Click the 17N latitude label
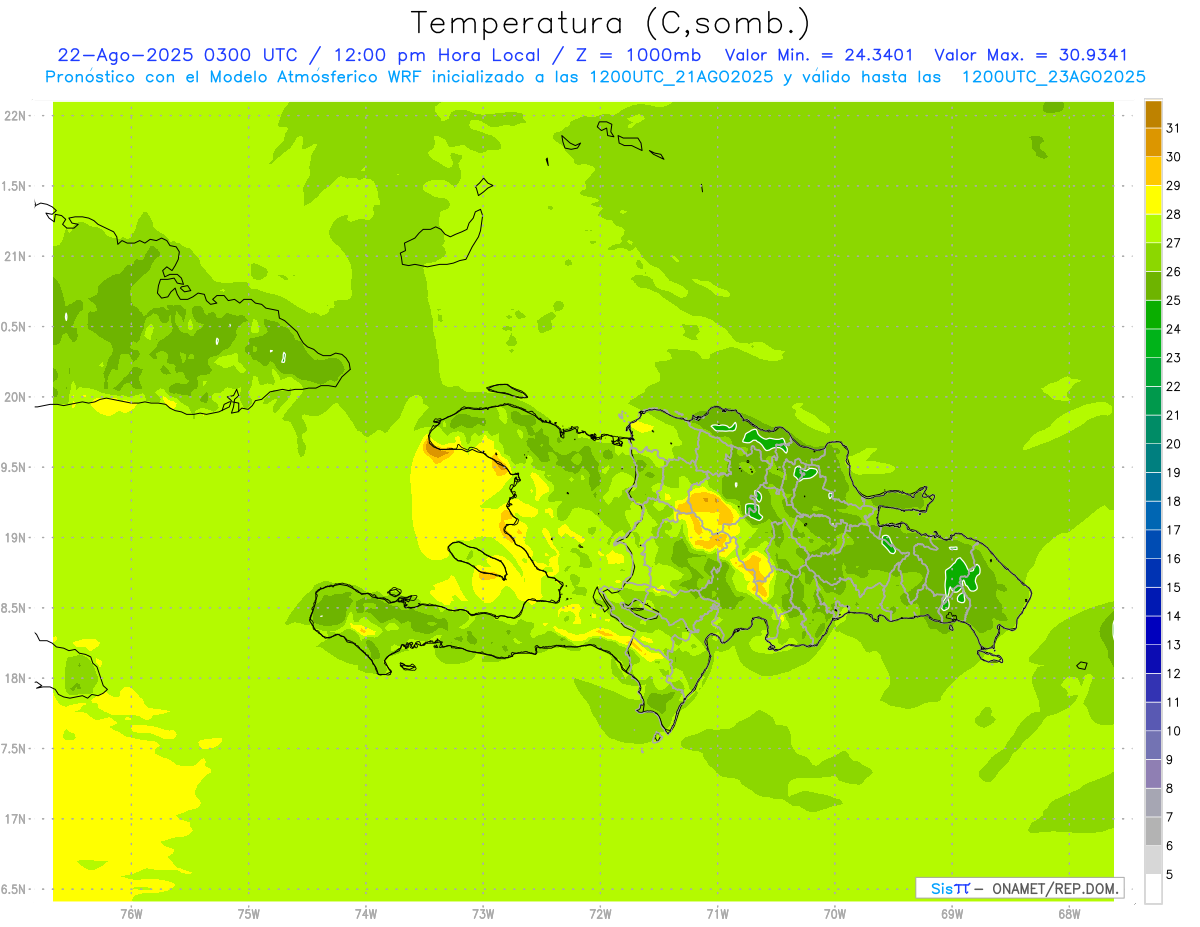 tap(16, 819)
